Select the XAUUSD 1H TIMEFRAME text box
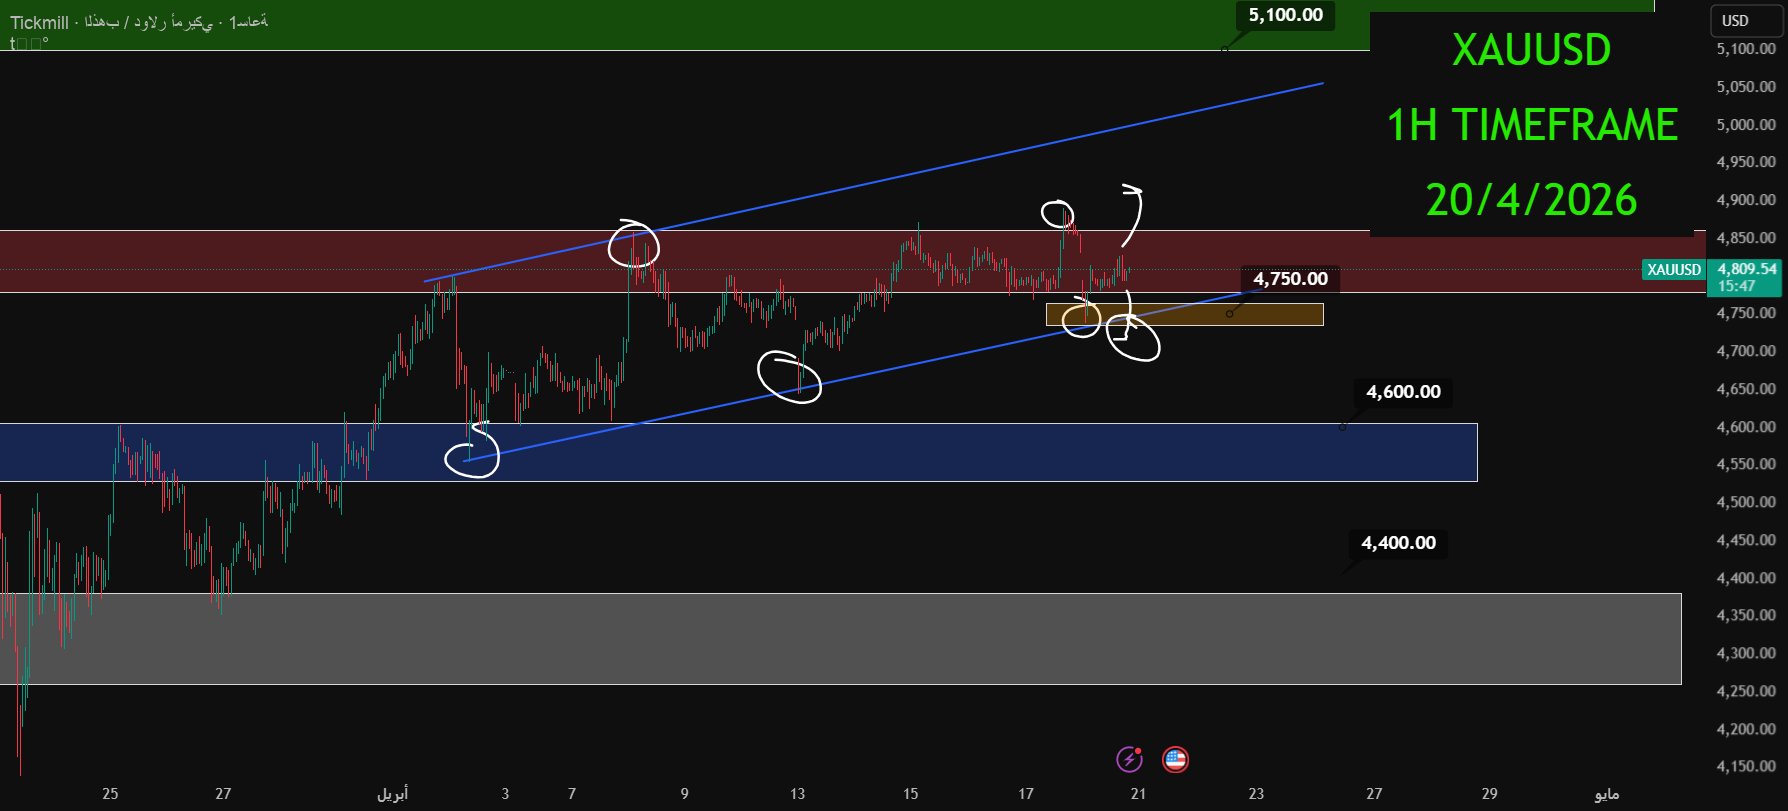Viewport: 1788px width, 811px height. (1531, 125)
